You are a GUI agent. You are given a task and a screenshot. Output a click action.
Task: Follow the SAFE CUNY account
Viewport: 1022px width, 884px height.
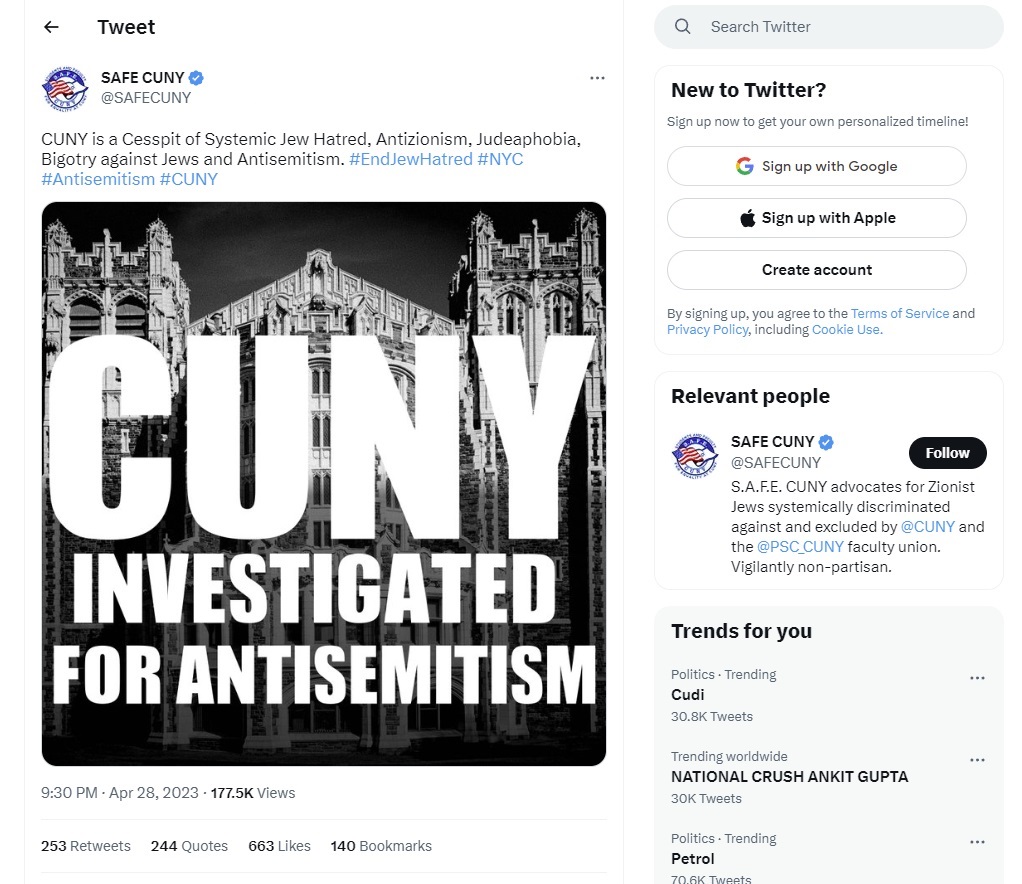[x=947, y=453]
